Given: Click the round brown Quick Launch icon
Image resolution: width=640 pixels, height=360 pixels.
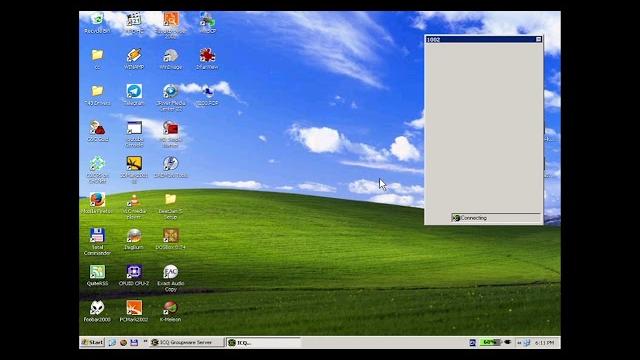Looking at the screenshot, I should pyautogui.click(x=123, y=342).
